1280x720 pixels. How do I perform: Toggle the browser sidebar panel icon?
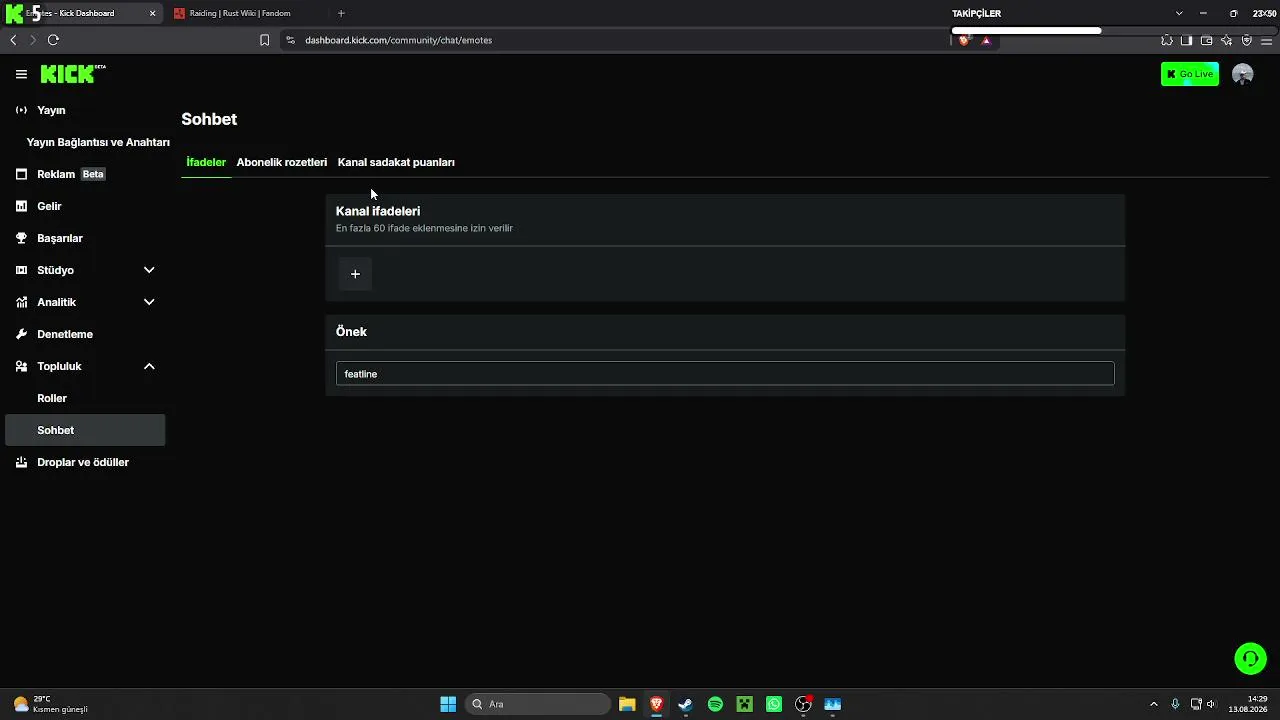(x=1187, y=40)
